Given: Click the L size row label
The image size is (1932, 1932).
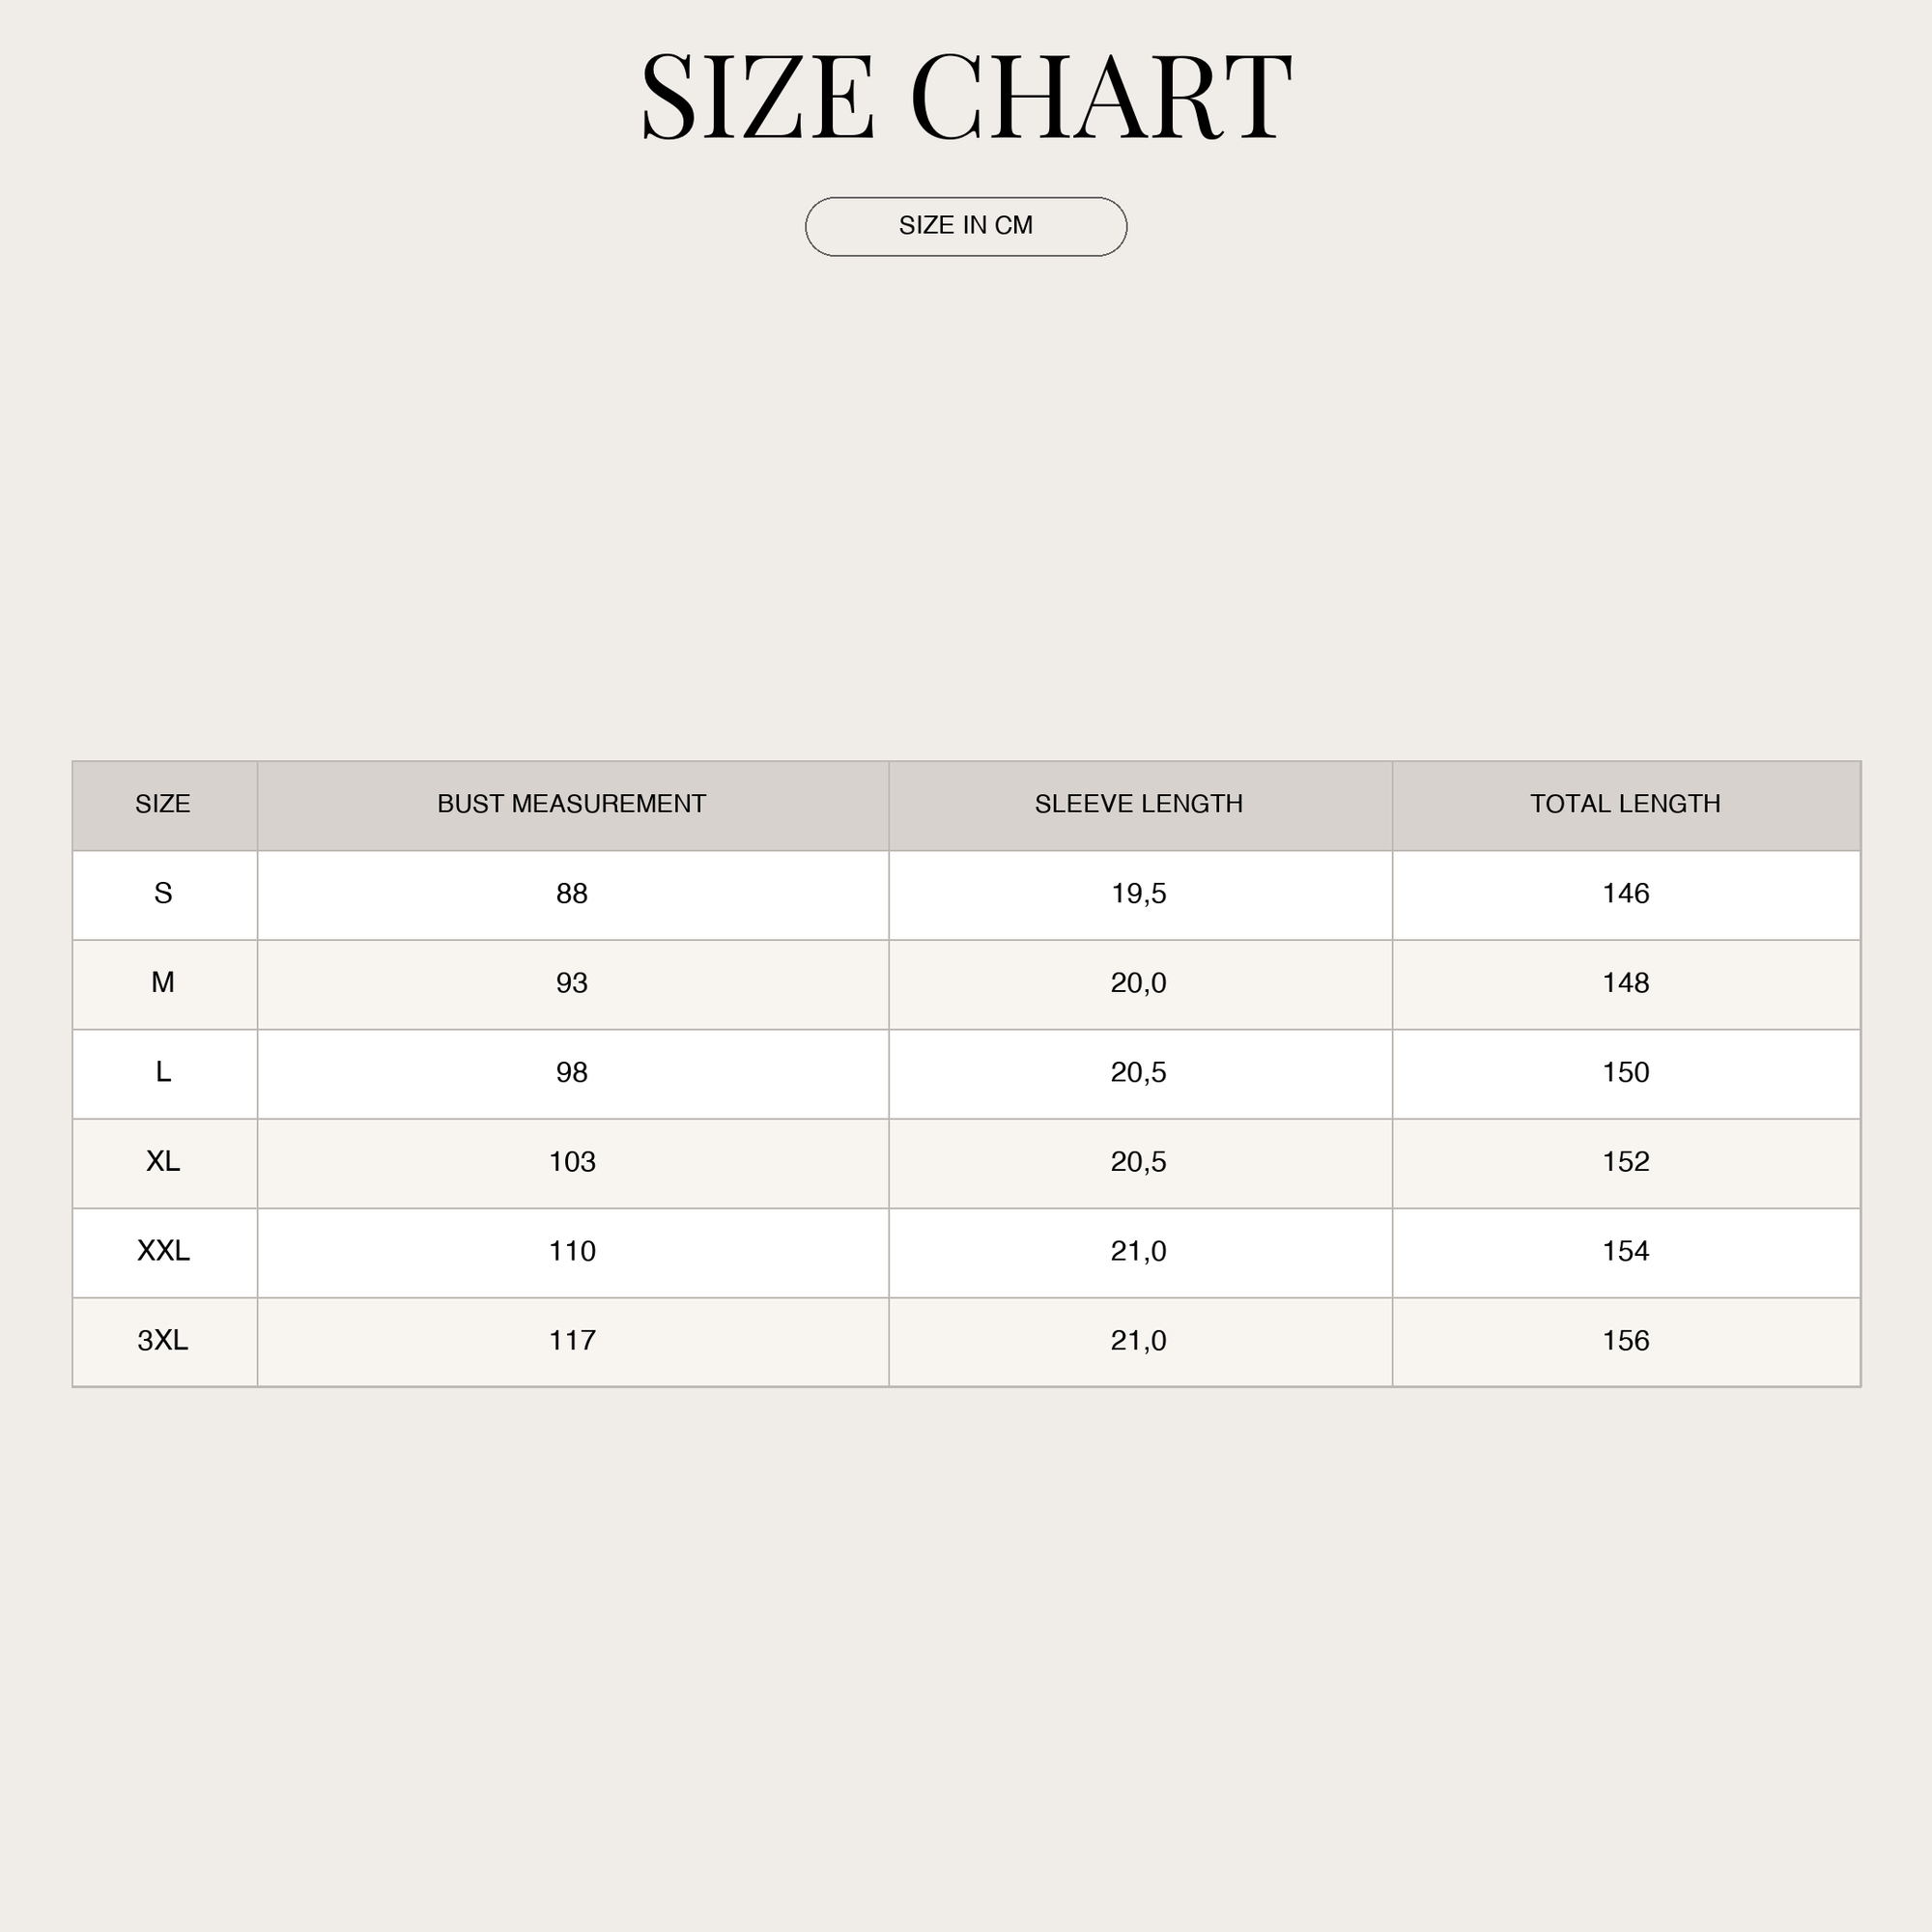Looking at the screenshot, I should (165, 1074).
